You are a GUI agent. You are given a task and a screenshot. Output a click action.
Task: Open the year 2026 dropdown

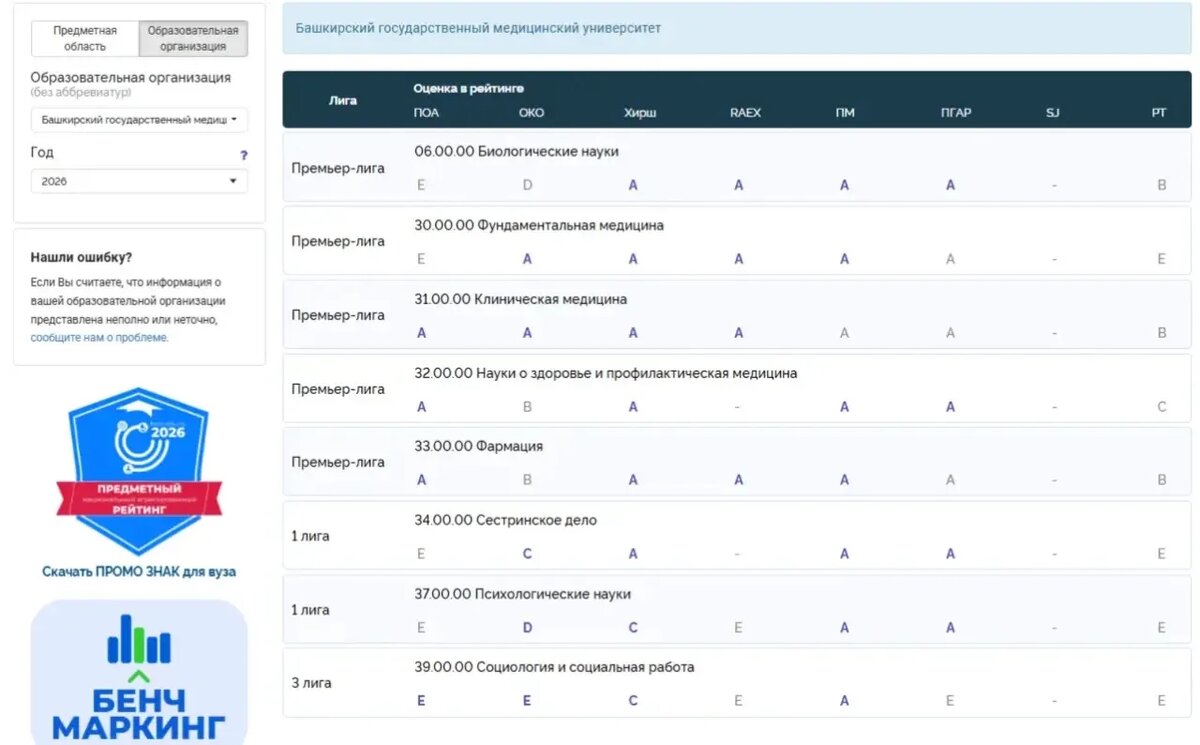(139, 181)
